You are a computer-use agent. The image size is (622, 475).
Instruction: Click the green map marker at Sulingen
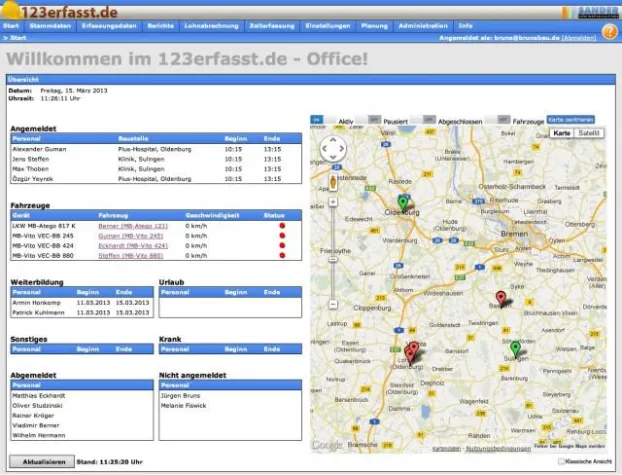(x=515, y=348)
